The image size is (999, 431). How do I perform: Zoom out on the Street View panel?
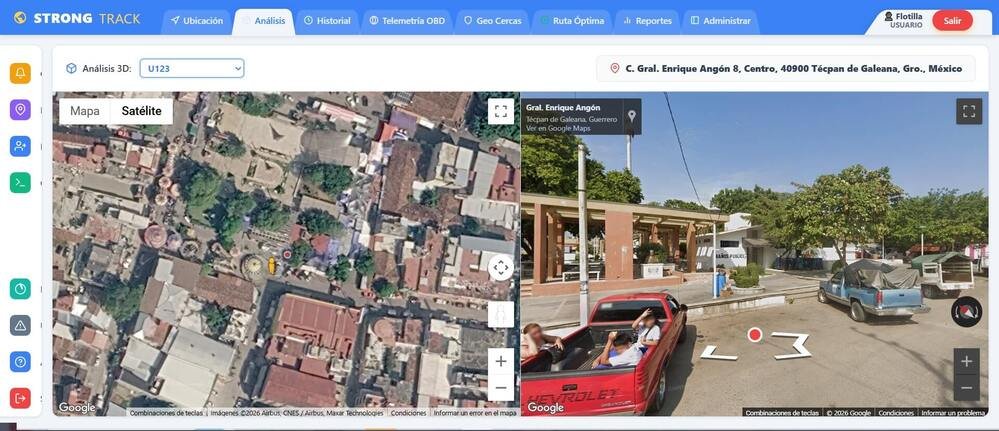coord(967,388)
